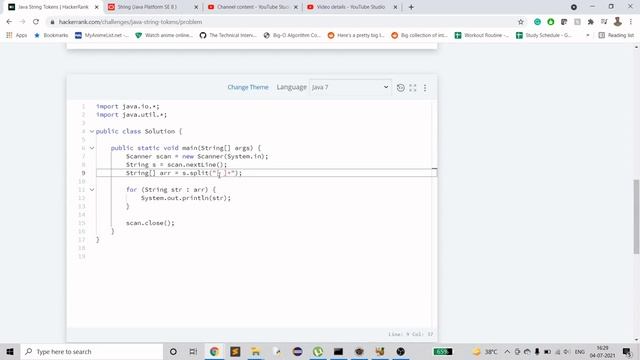Open editor settings three-dot menu
This screenshot has height=360, width=640.
425,88
